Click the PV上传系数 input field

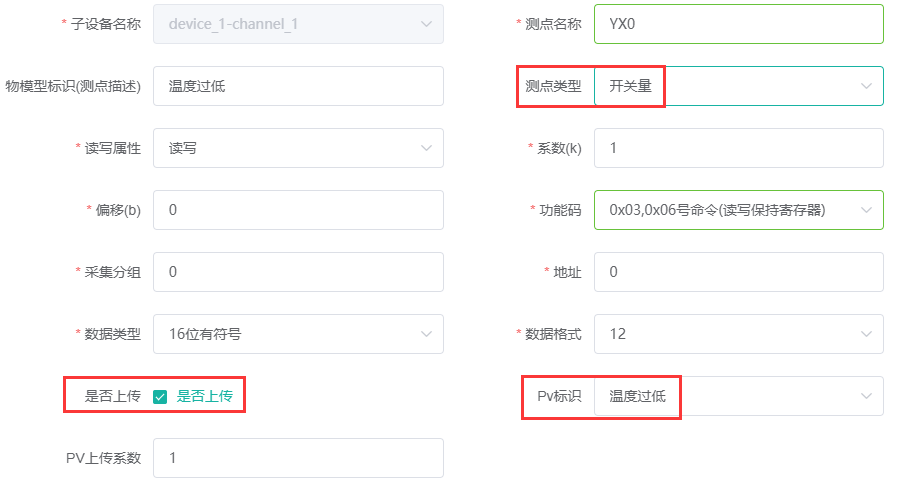click(x=298, y=458)
